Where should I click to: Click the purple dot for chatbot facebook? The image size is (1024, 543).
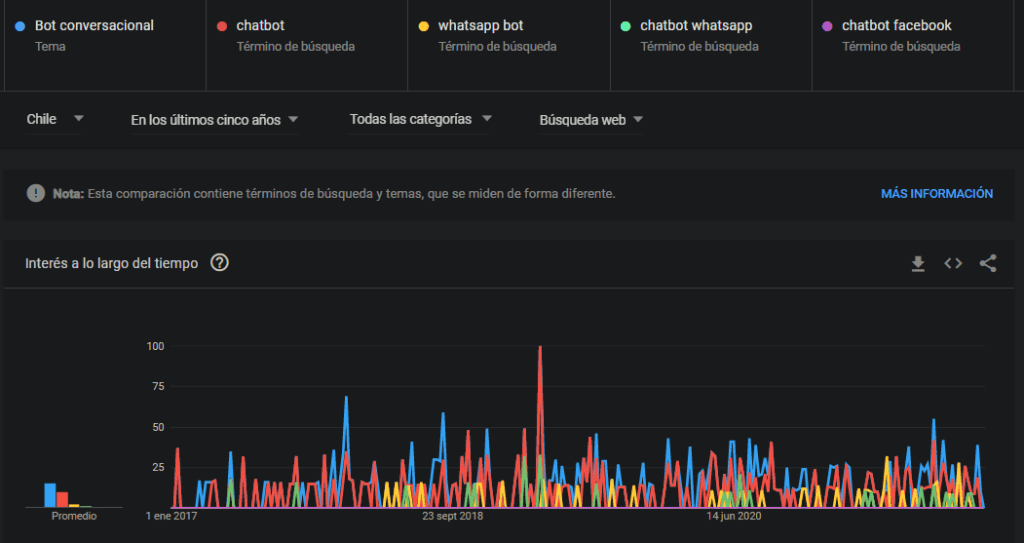click(827, 26)
